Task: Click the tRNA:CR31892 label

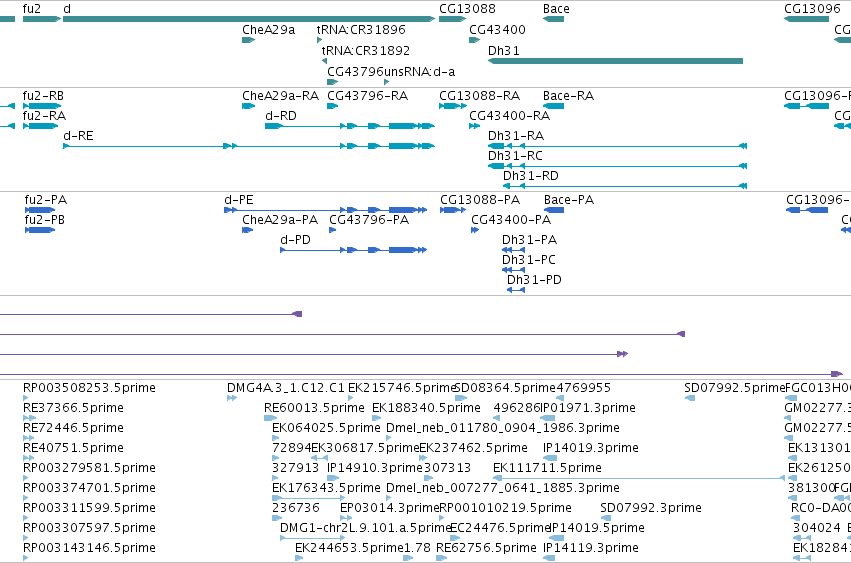Action: point(366,50)
